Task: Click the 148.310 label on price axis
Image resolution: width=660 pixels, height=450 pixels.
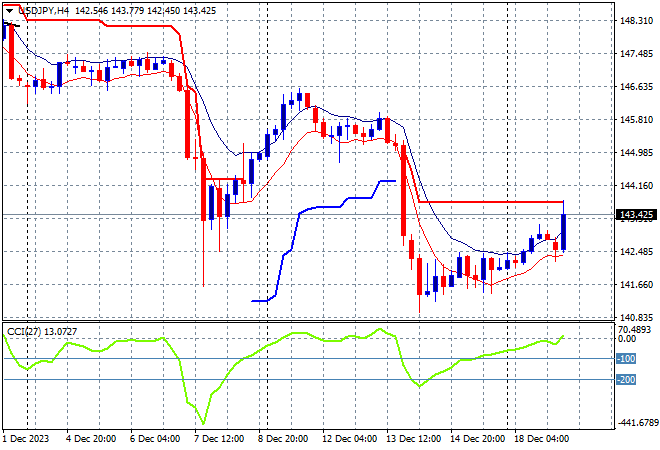Action: pos(636,20)
